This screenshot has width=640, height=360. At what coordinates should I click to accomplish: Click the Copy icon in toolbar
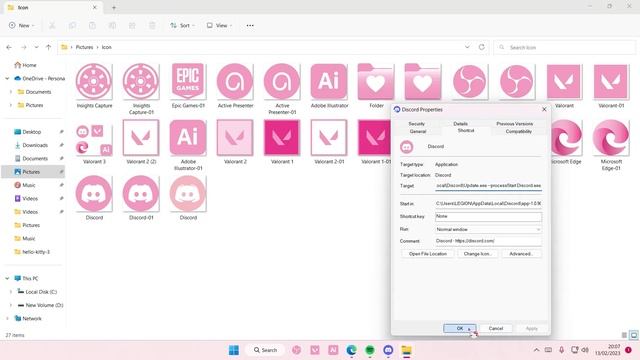(x=72, y=25)
